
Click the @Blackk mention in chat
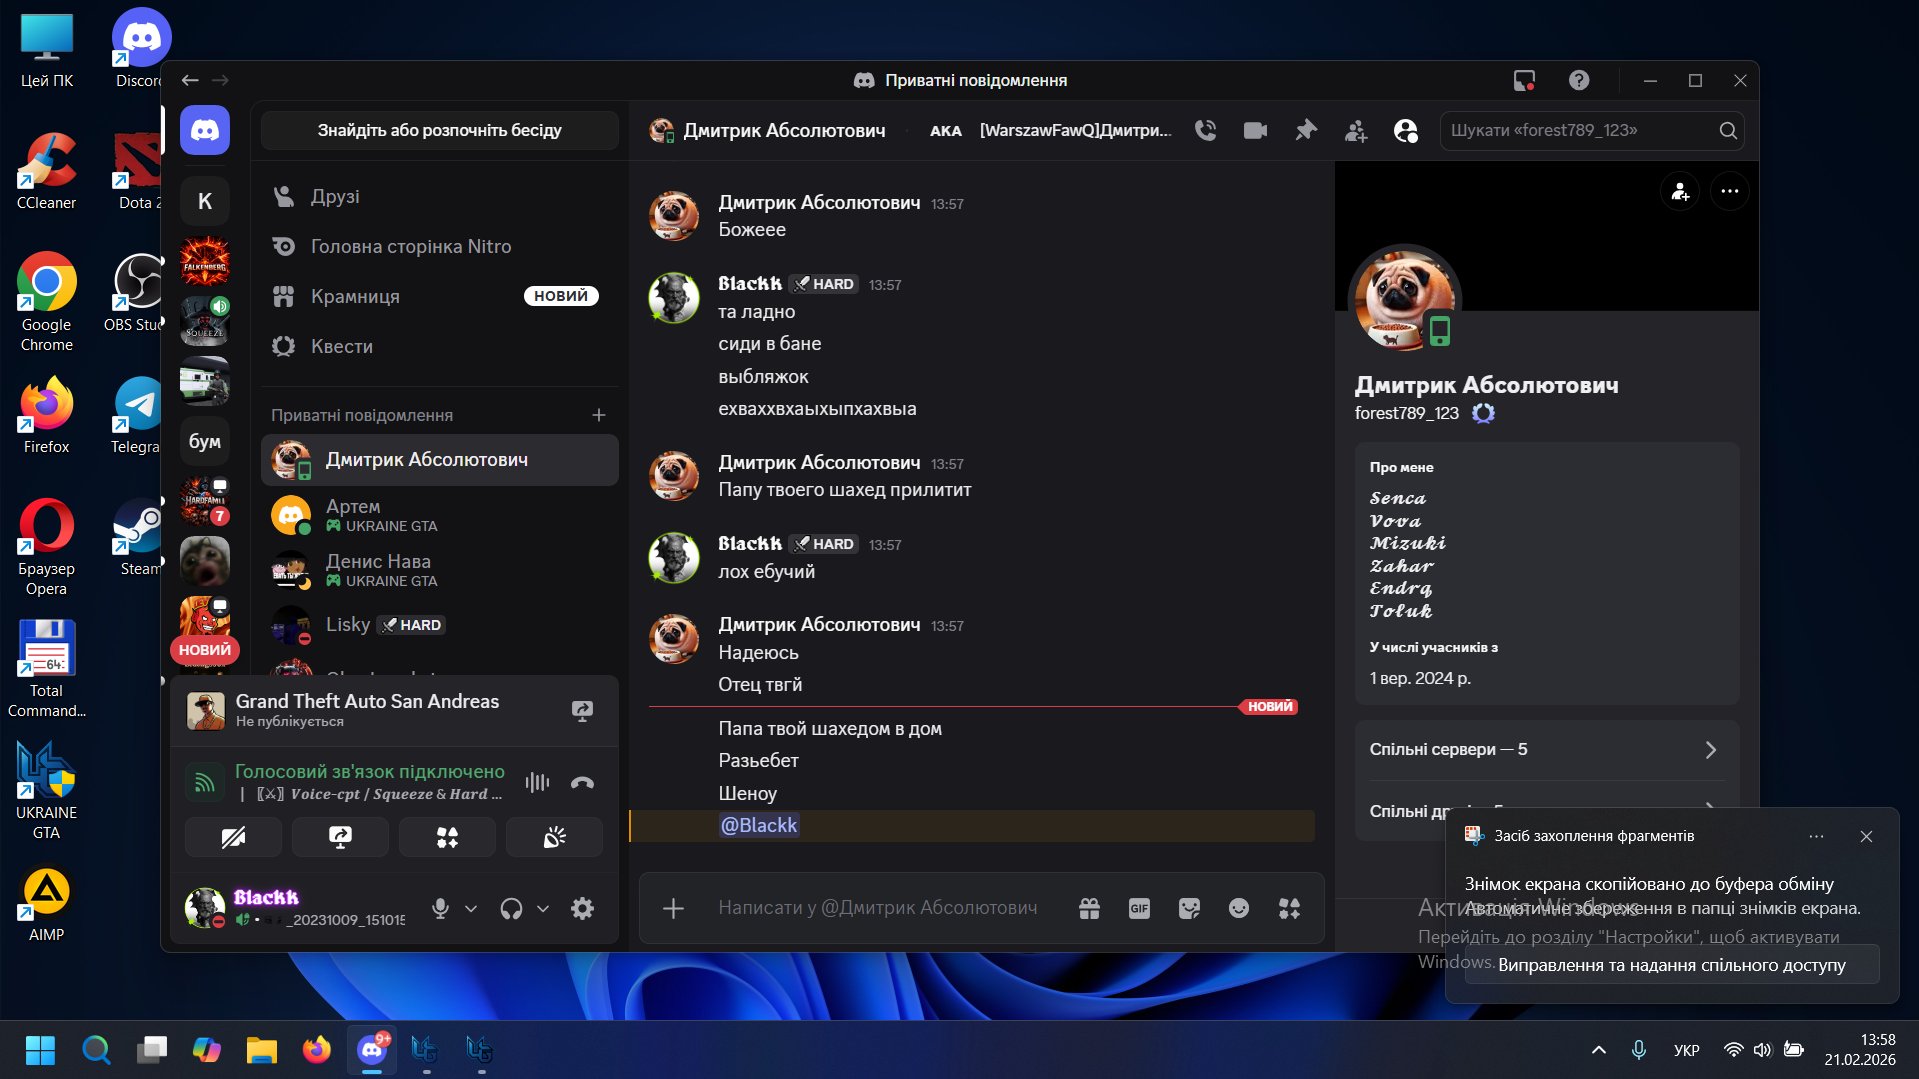pos(759,825)
